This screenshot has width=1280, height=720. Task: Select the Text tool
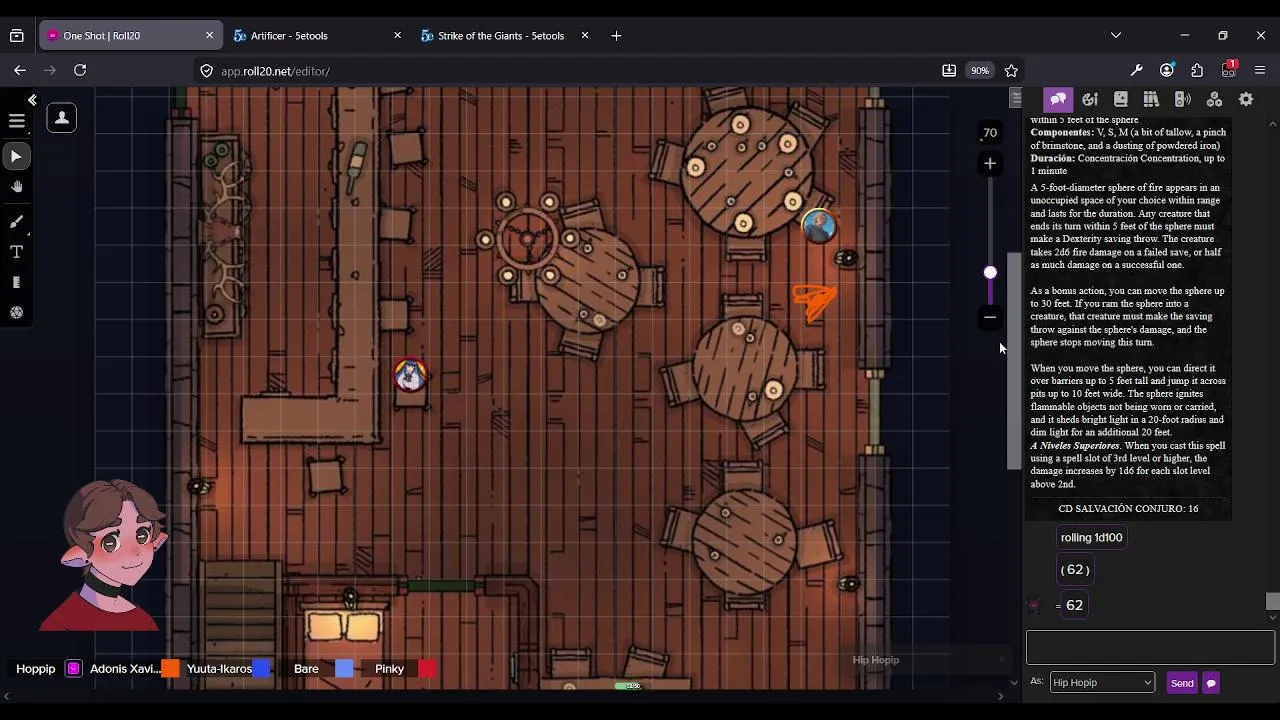click(x=17, y=252)
